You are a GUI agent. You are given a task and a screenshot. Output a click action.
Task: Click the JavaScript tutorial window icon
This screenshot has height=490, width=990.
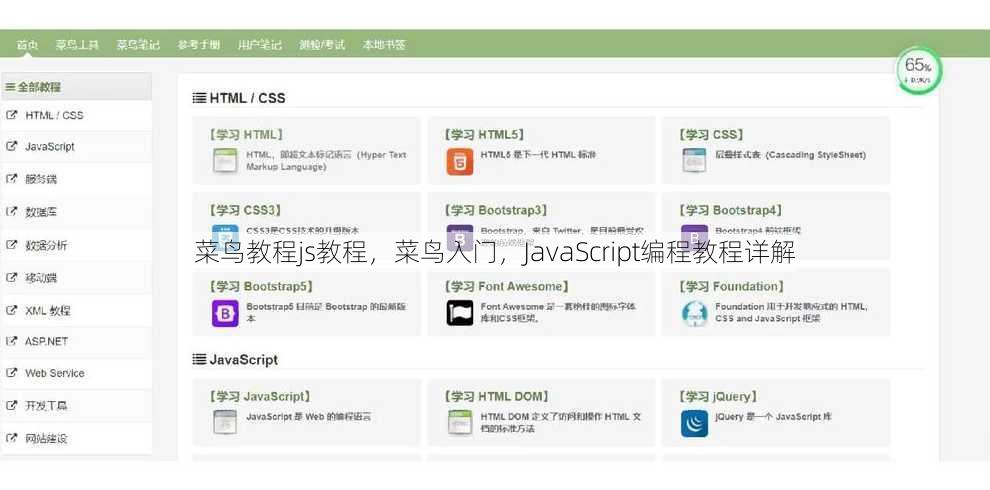[x=225, y=422]
